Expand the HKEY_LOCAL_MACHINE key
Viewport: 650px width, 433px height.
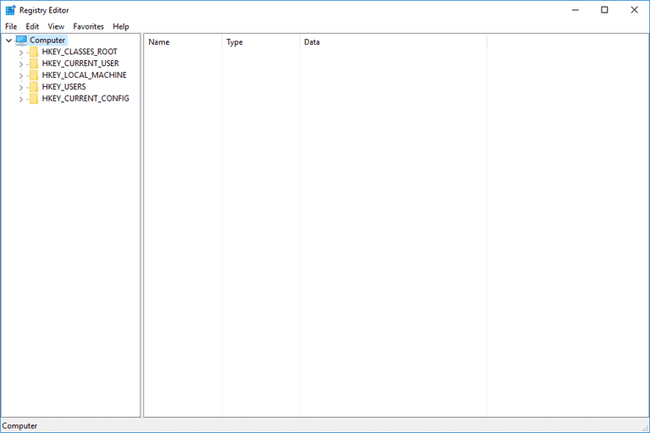[21, 75]
